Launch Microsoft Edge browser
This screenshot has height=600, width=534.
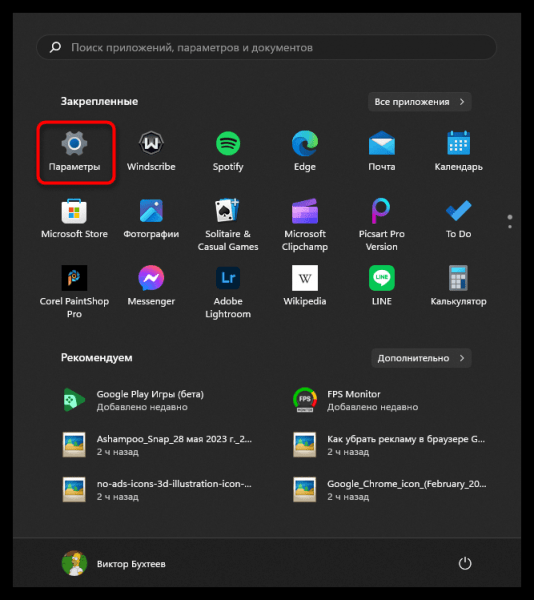pos(305,152)
